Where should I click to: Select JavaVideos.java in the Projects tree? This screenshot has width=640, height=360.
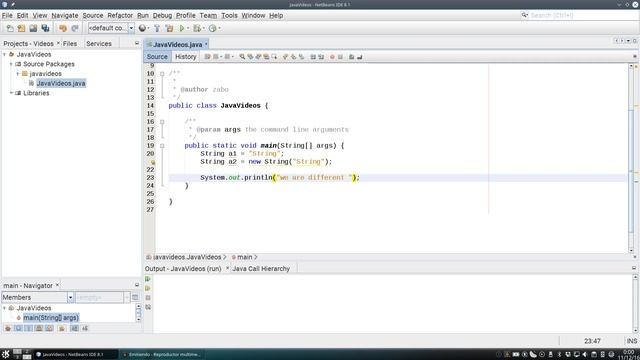tap(61, 83)
